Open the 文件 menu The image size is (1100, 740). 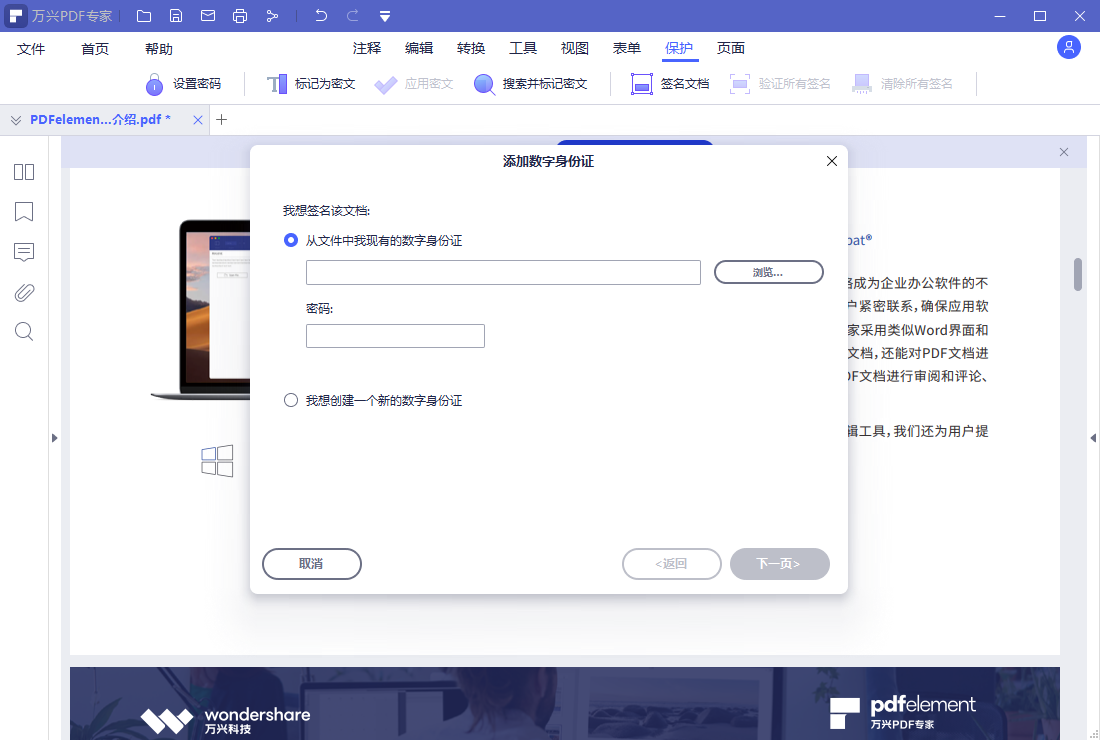[31, 47]
